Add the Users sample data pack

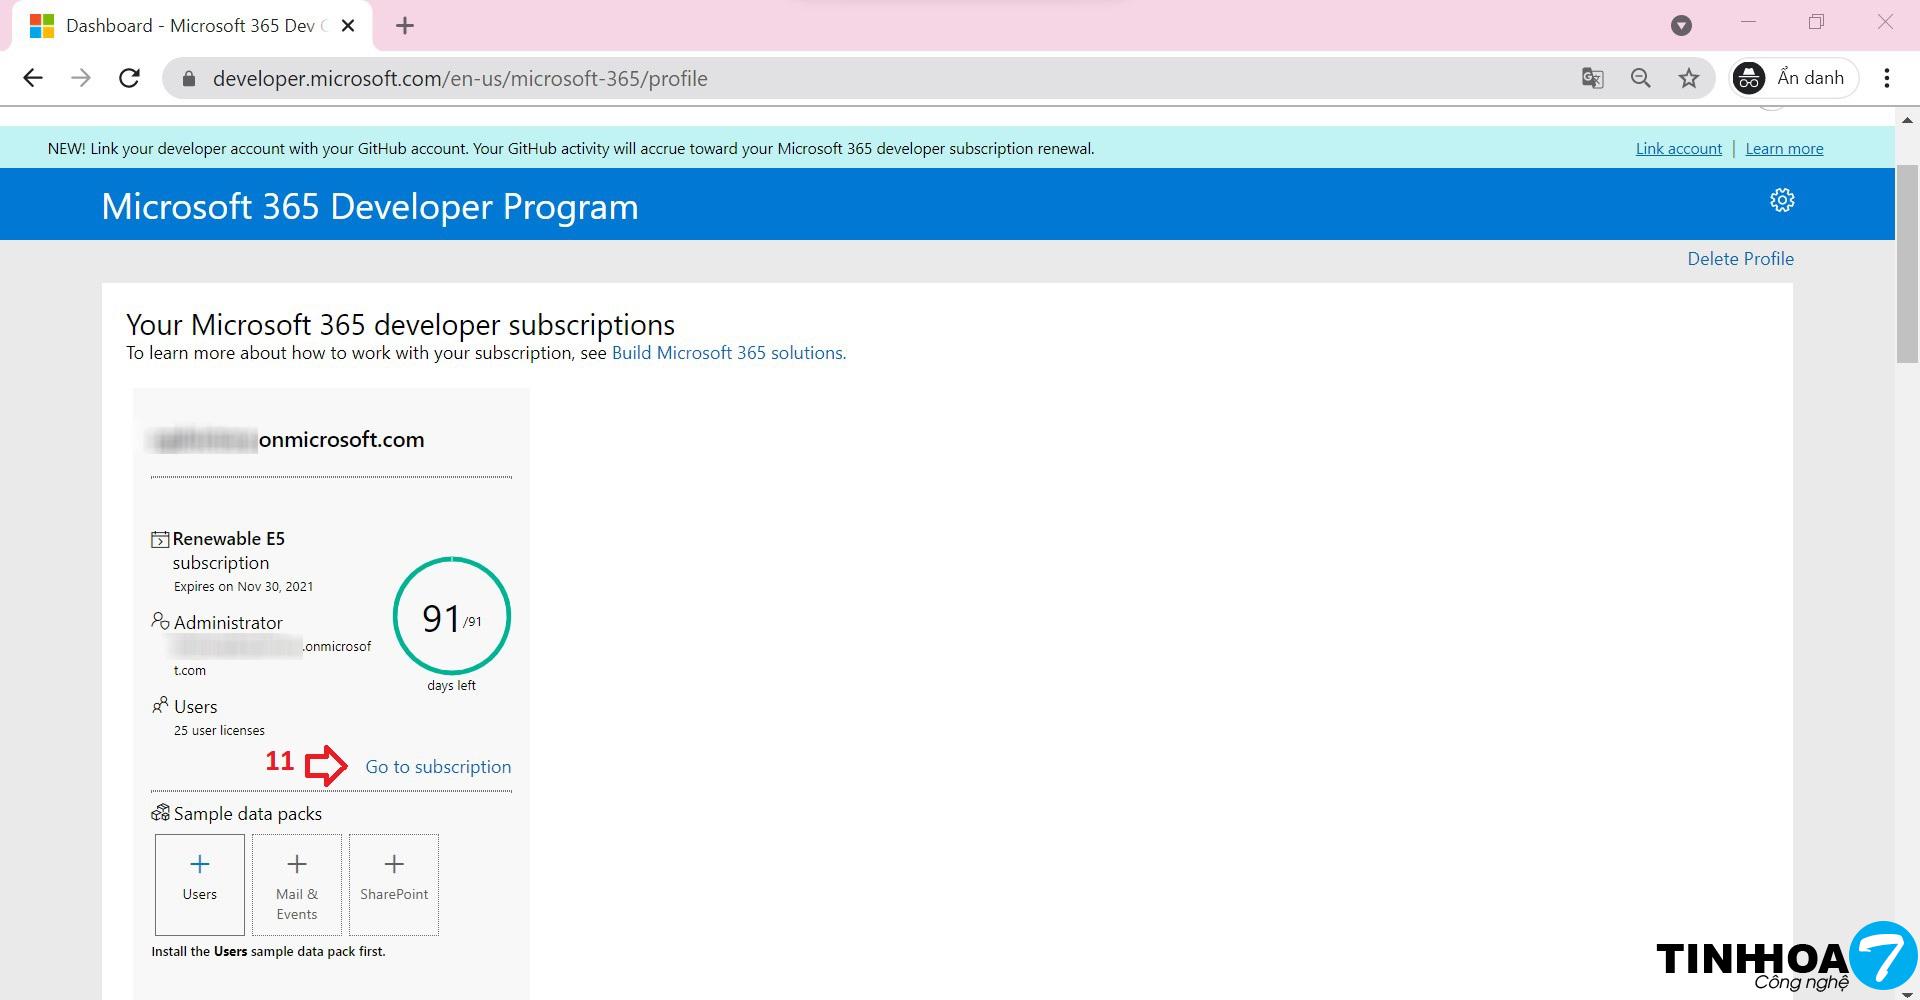199,884
